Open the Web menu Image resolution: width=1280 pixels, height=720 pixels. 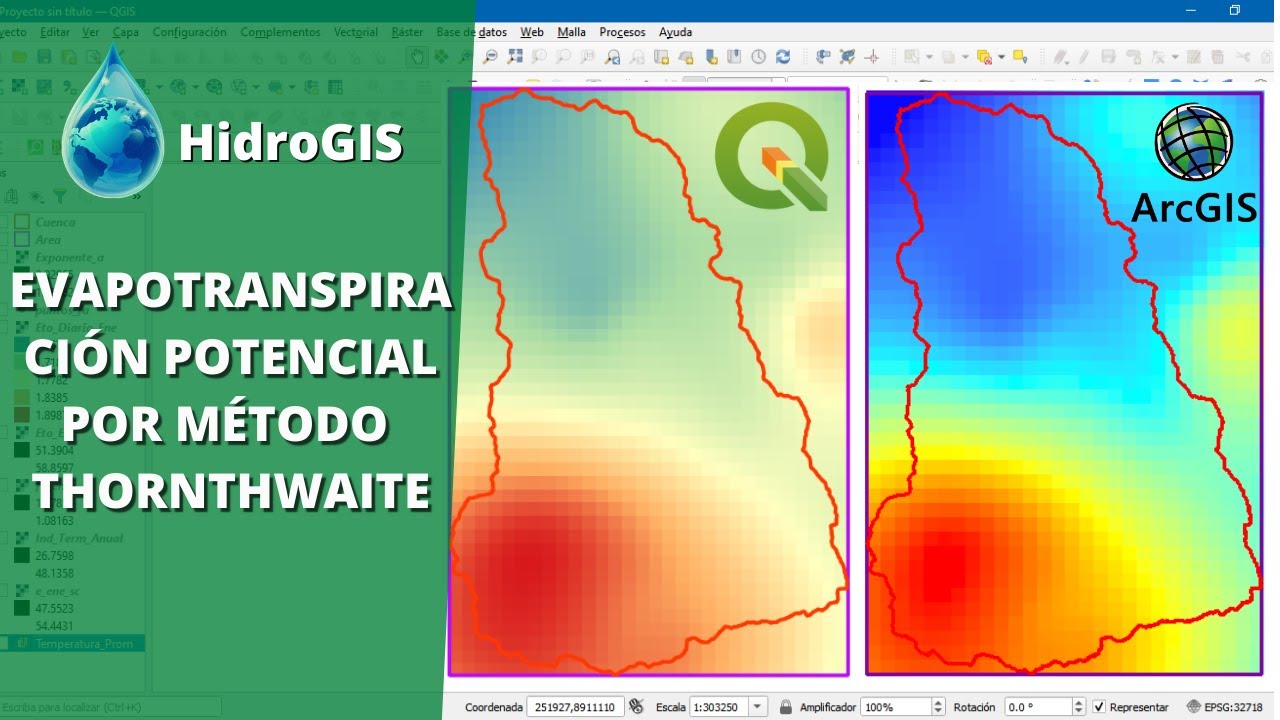click(x=532, y=32)
